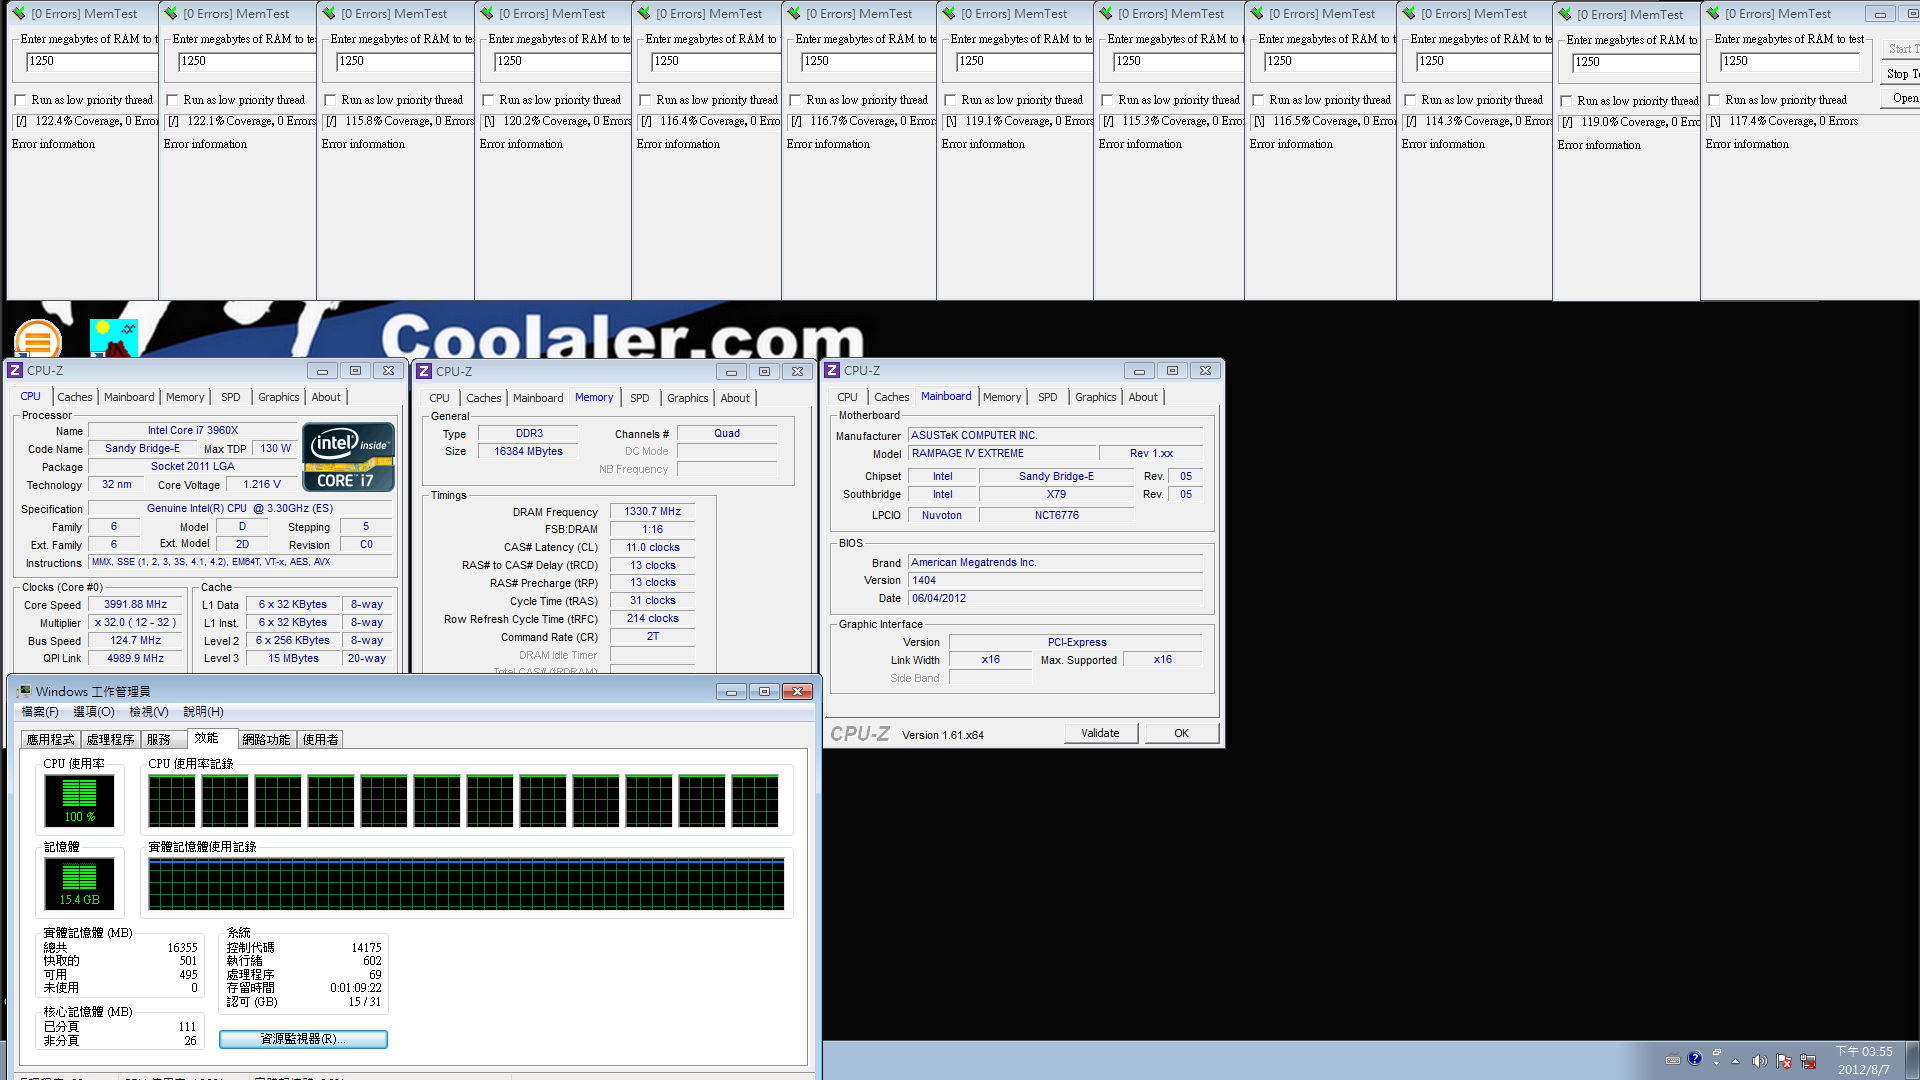Click the Windows Task Manager title bar icon
Viewport: 1920px width, 1080px height.
[x=24, y=691]
